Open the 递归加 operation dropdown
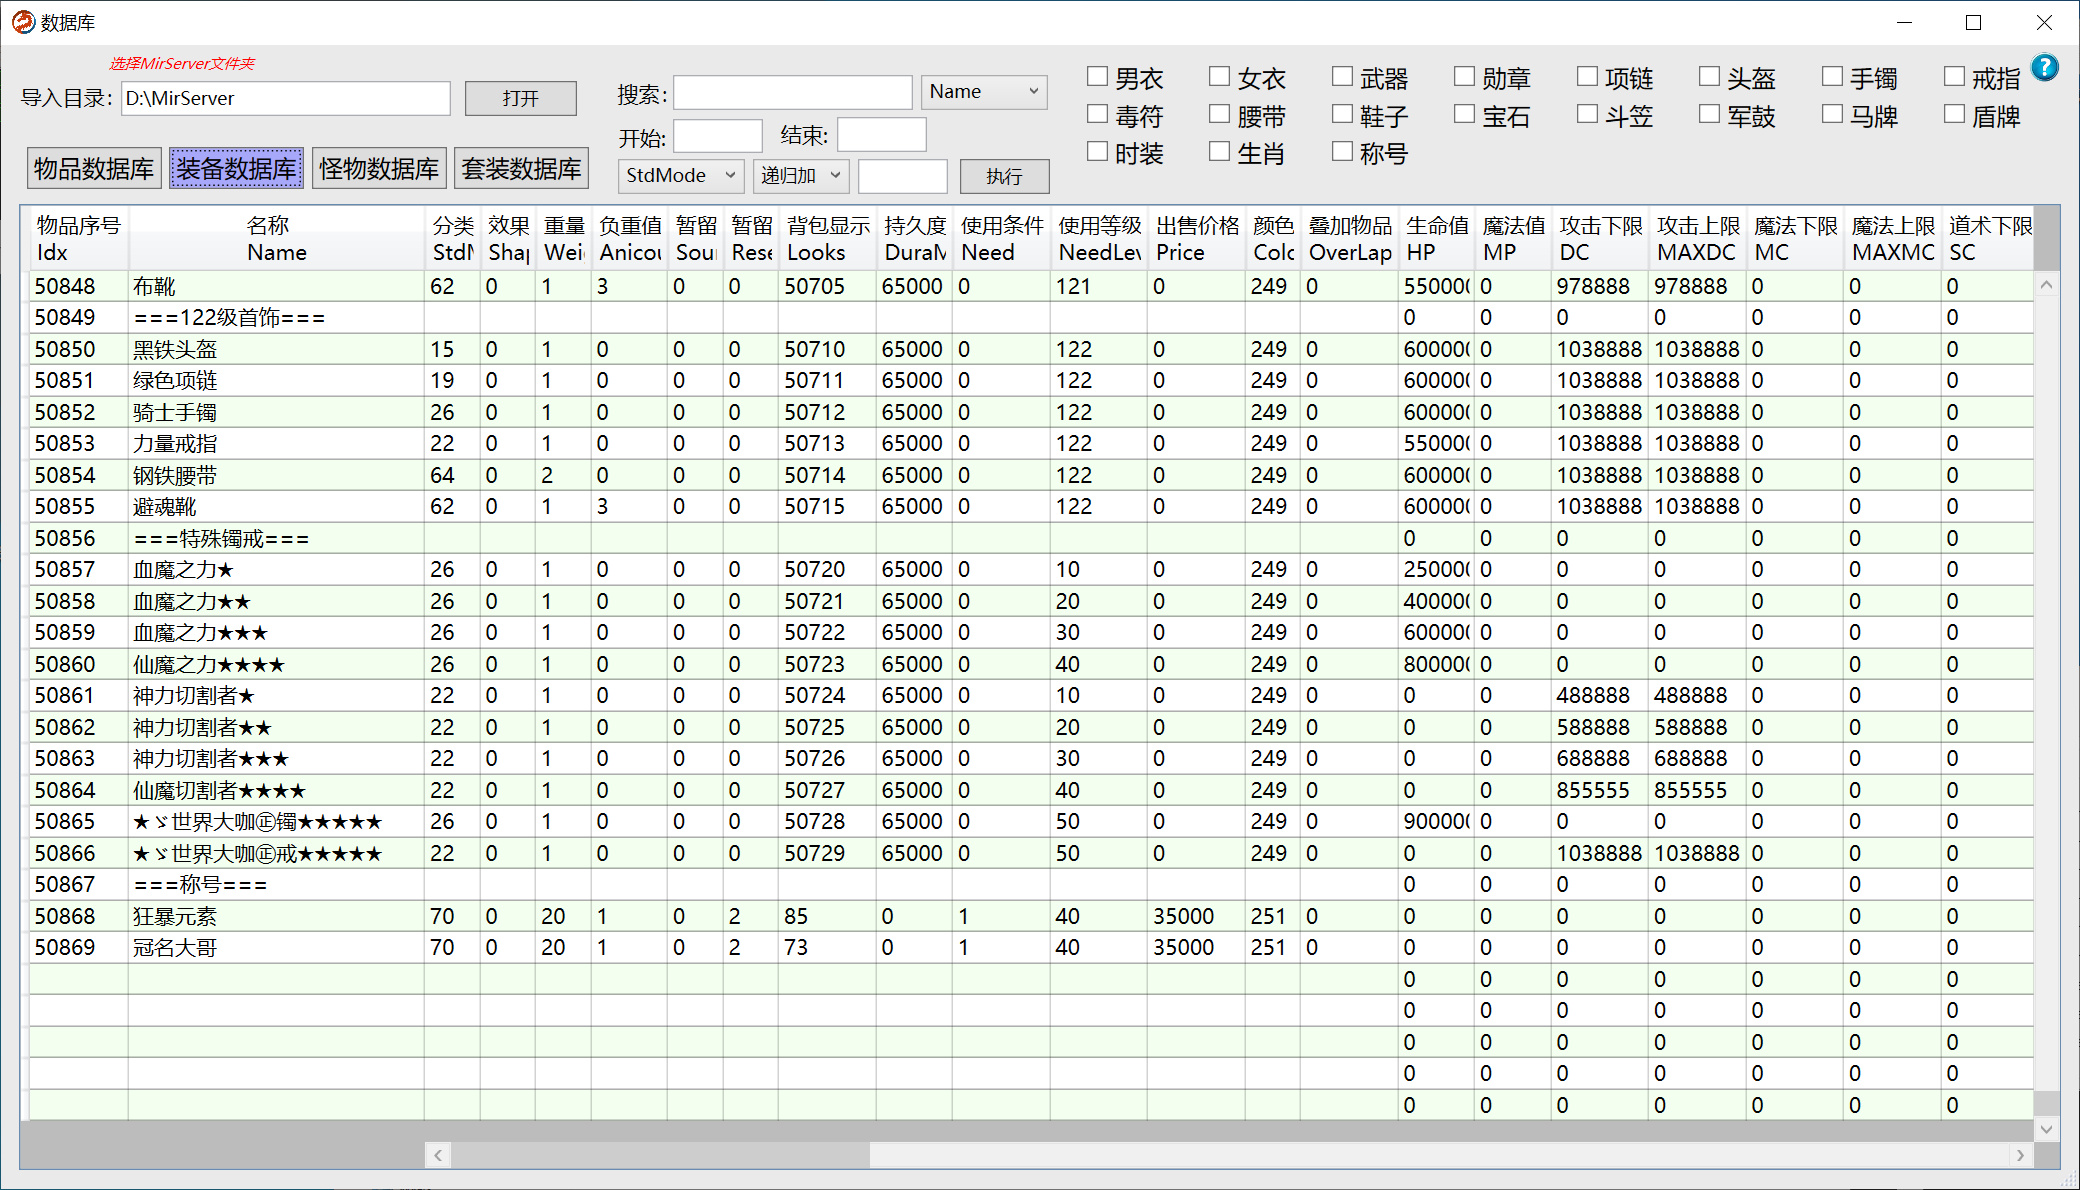This screenshot has height=1190, width=2080. 801,176
